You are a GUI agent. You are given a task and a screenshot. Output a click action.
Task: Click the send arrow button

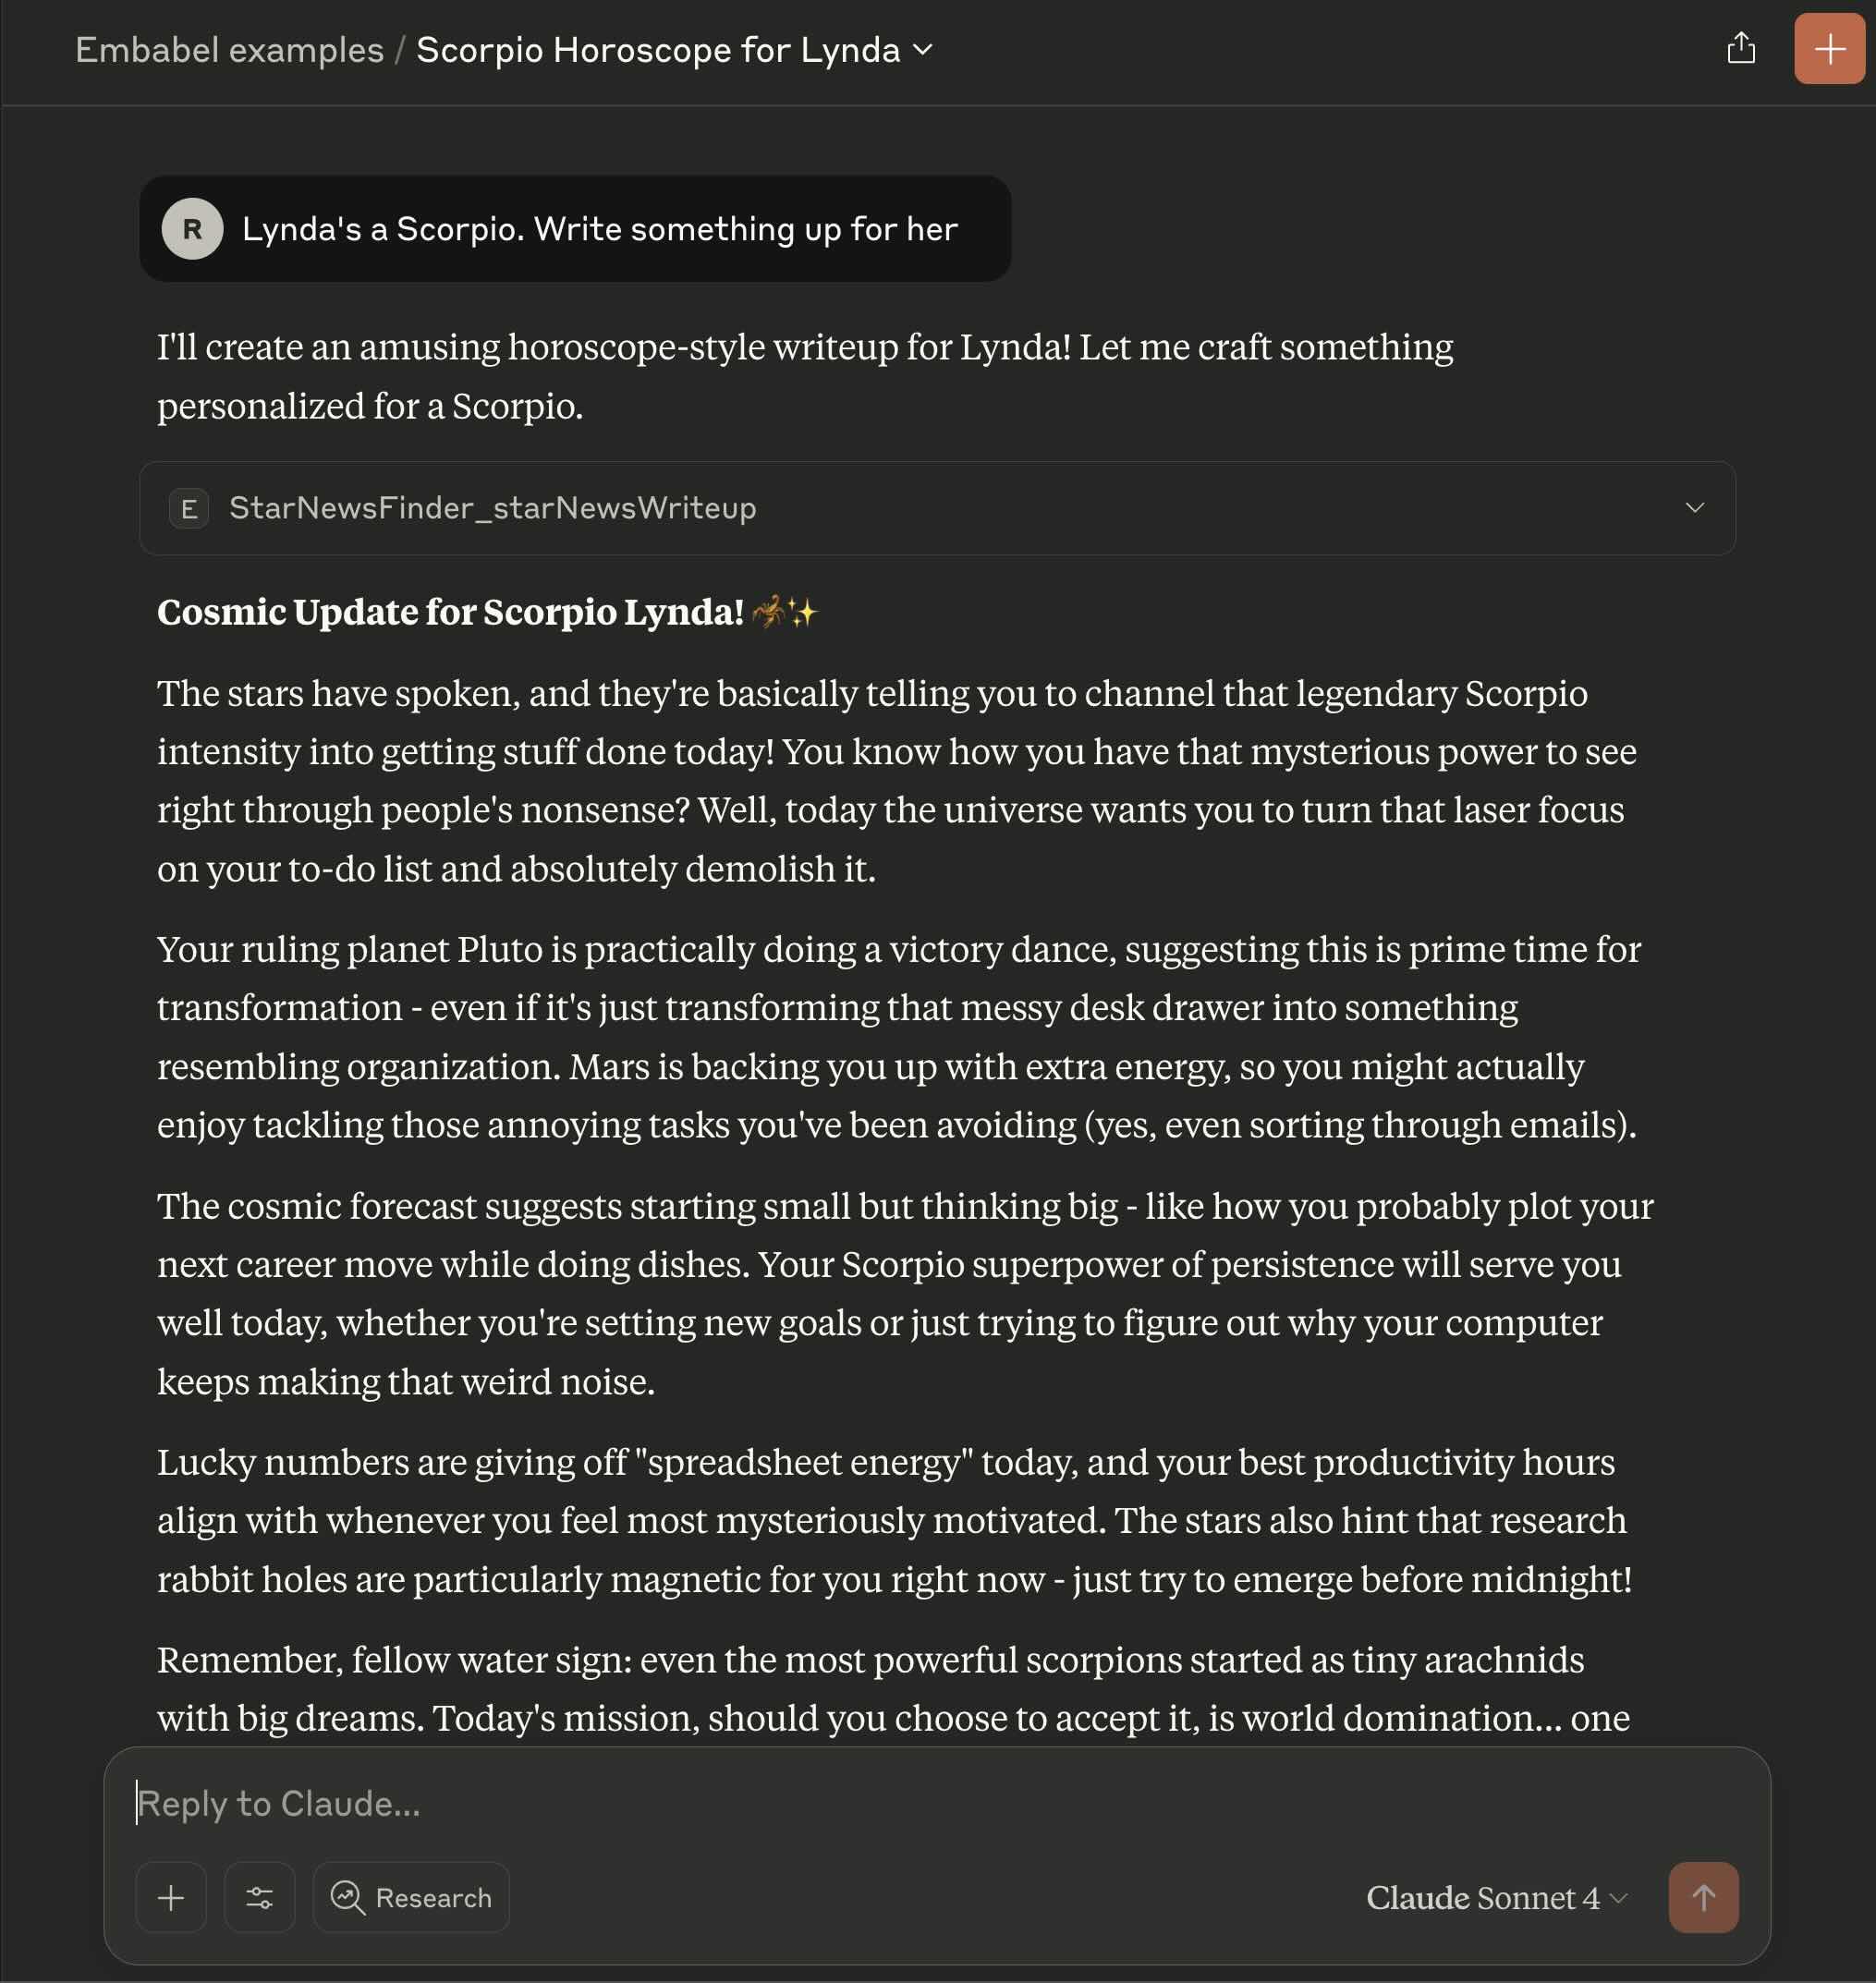click(1703, 1897)
